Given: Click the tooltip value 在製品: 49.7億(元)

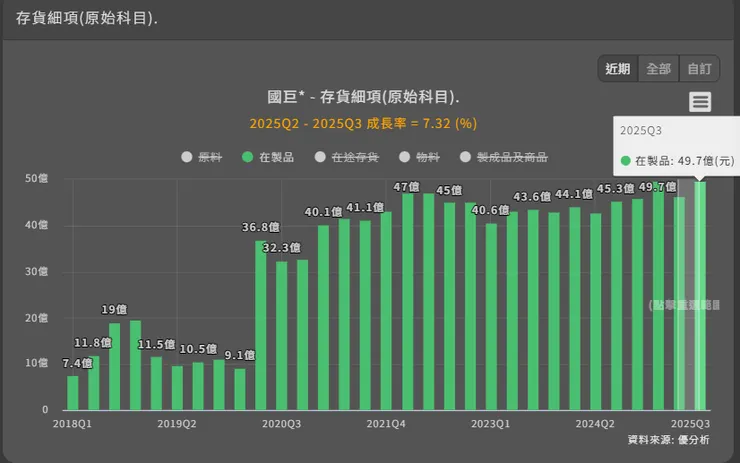Looking at the screenshot, I should pos(678,161).
